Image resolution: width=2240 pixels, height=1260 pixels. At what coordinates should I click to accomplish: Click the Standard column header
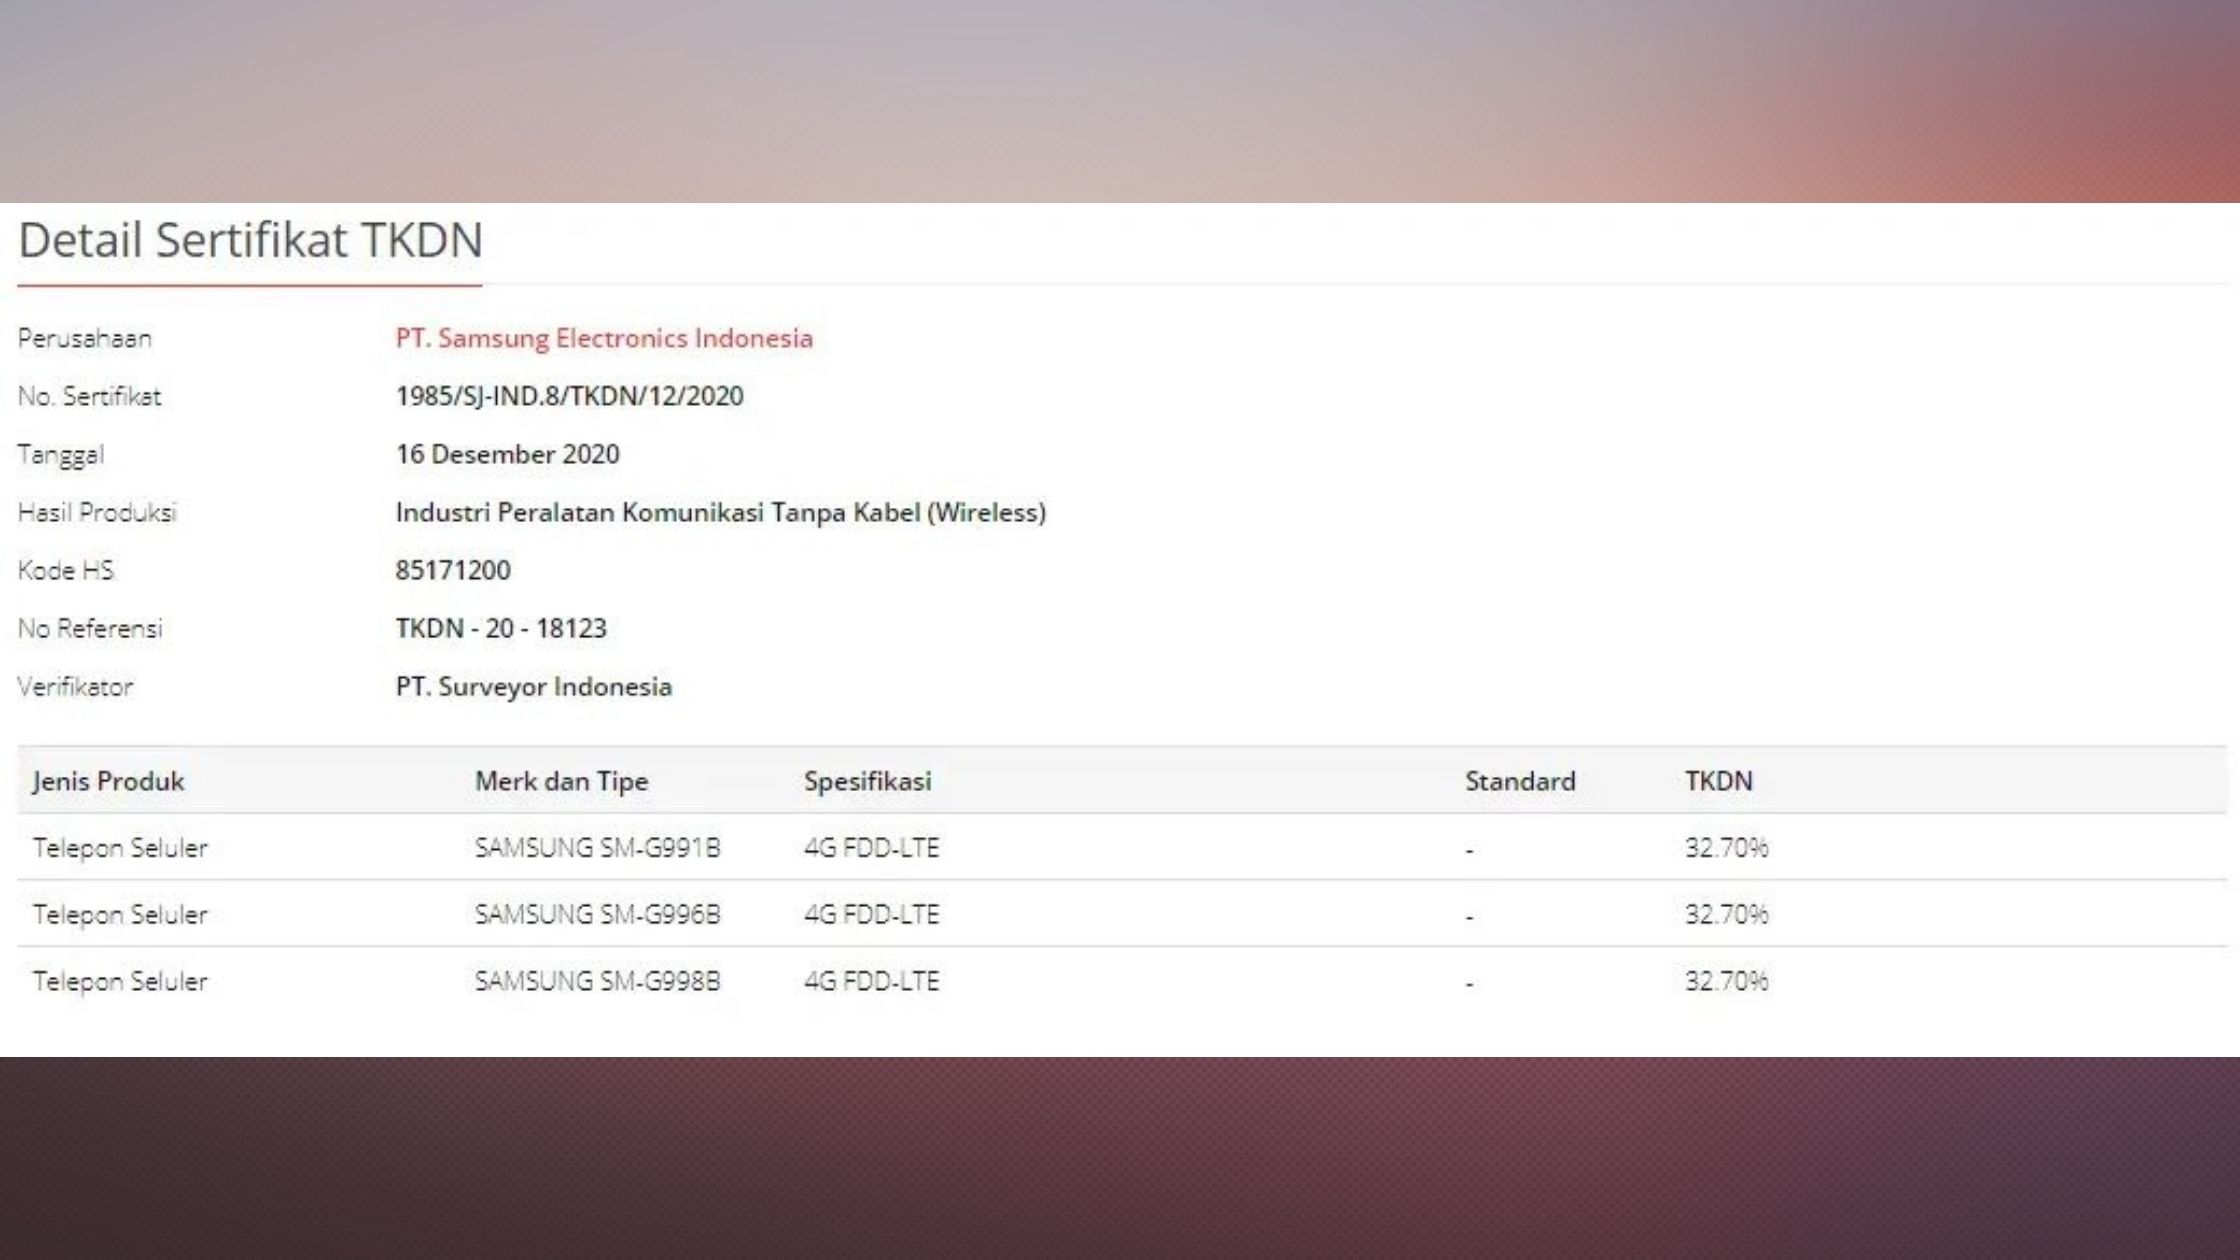point(1520,781)
